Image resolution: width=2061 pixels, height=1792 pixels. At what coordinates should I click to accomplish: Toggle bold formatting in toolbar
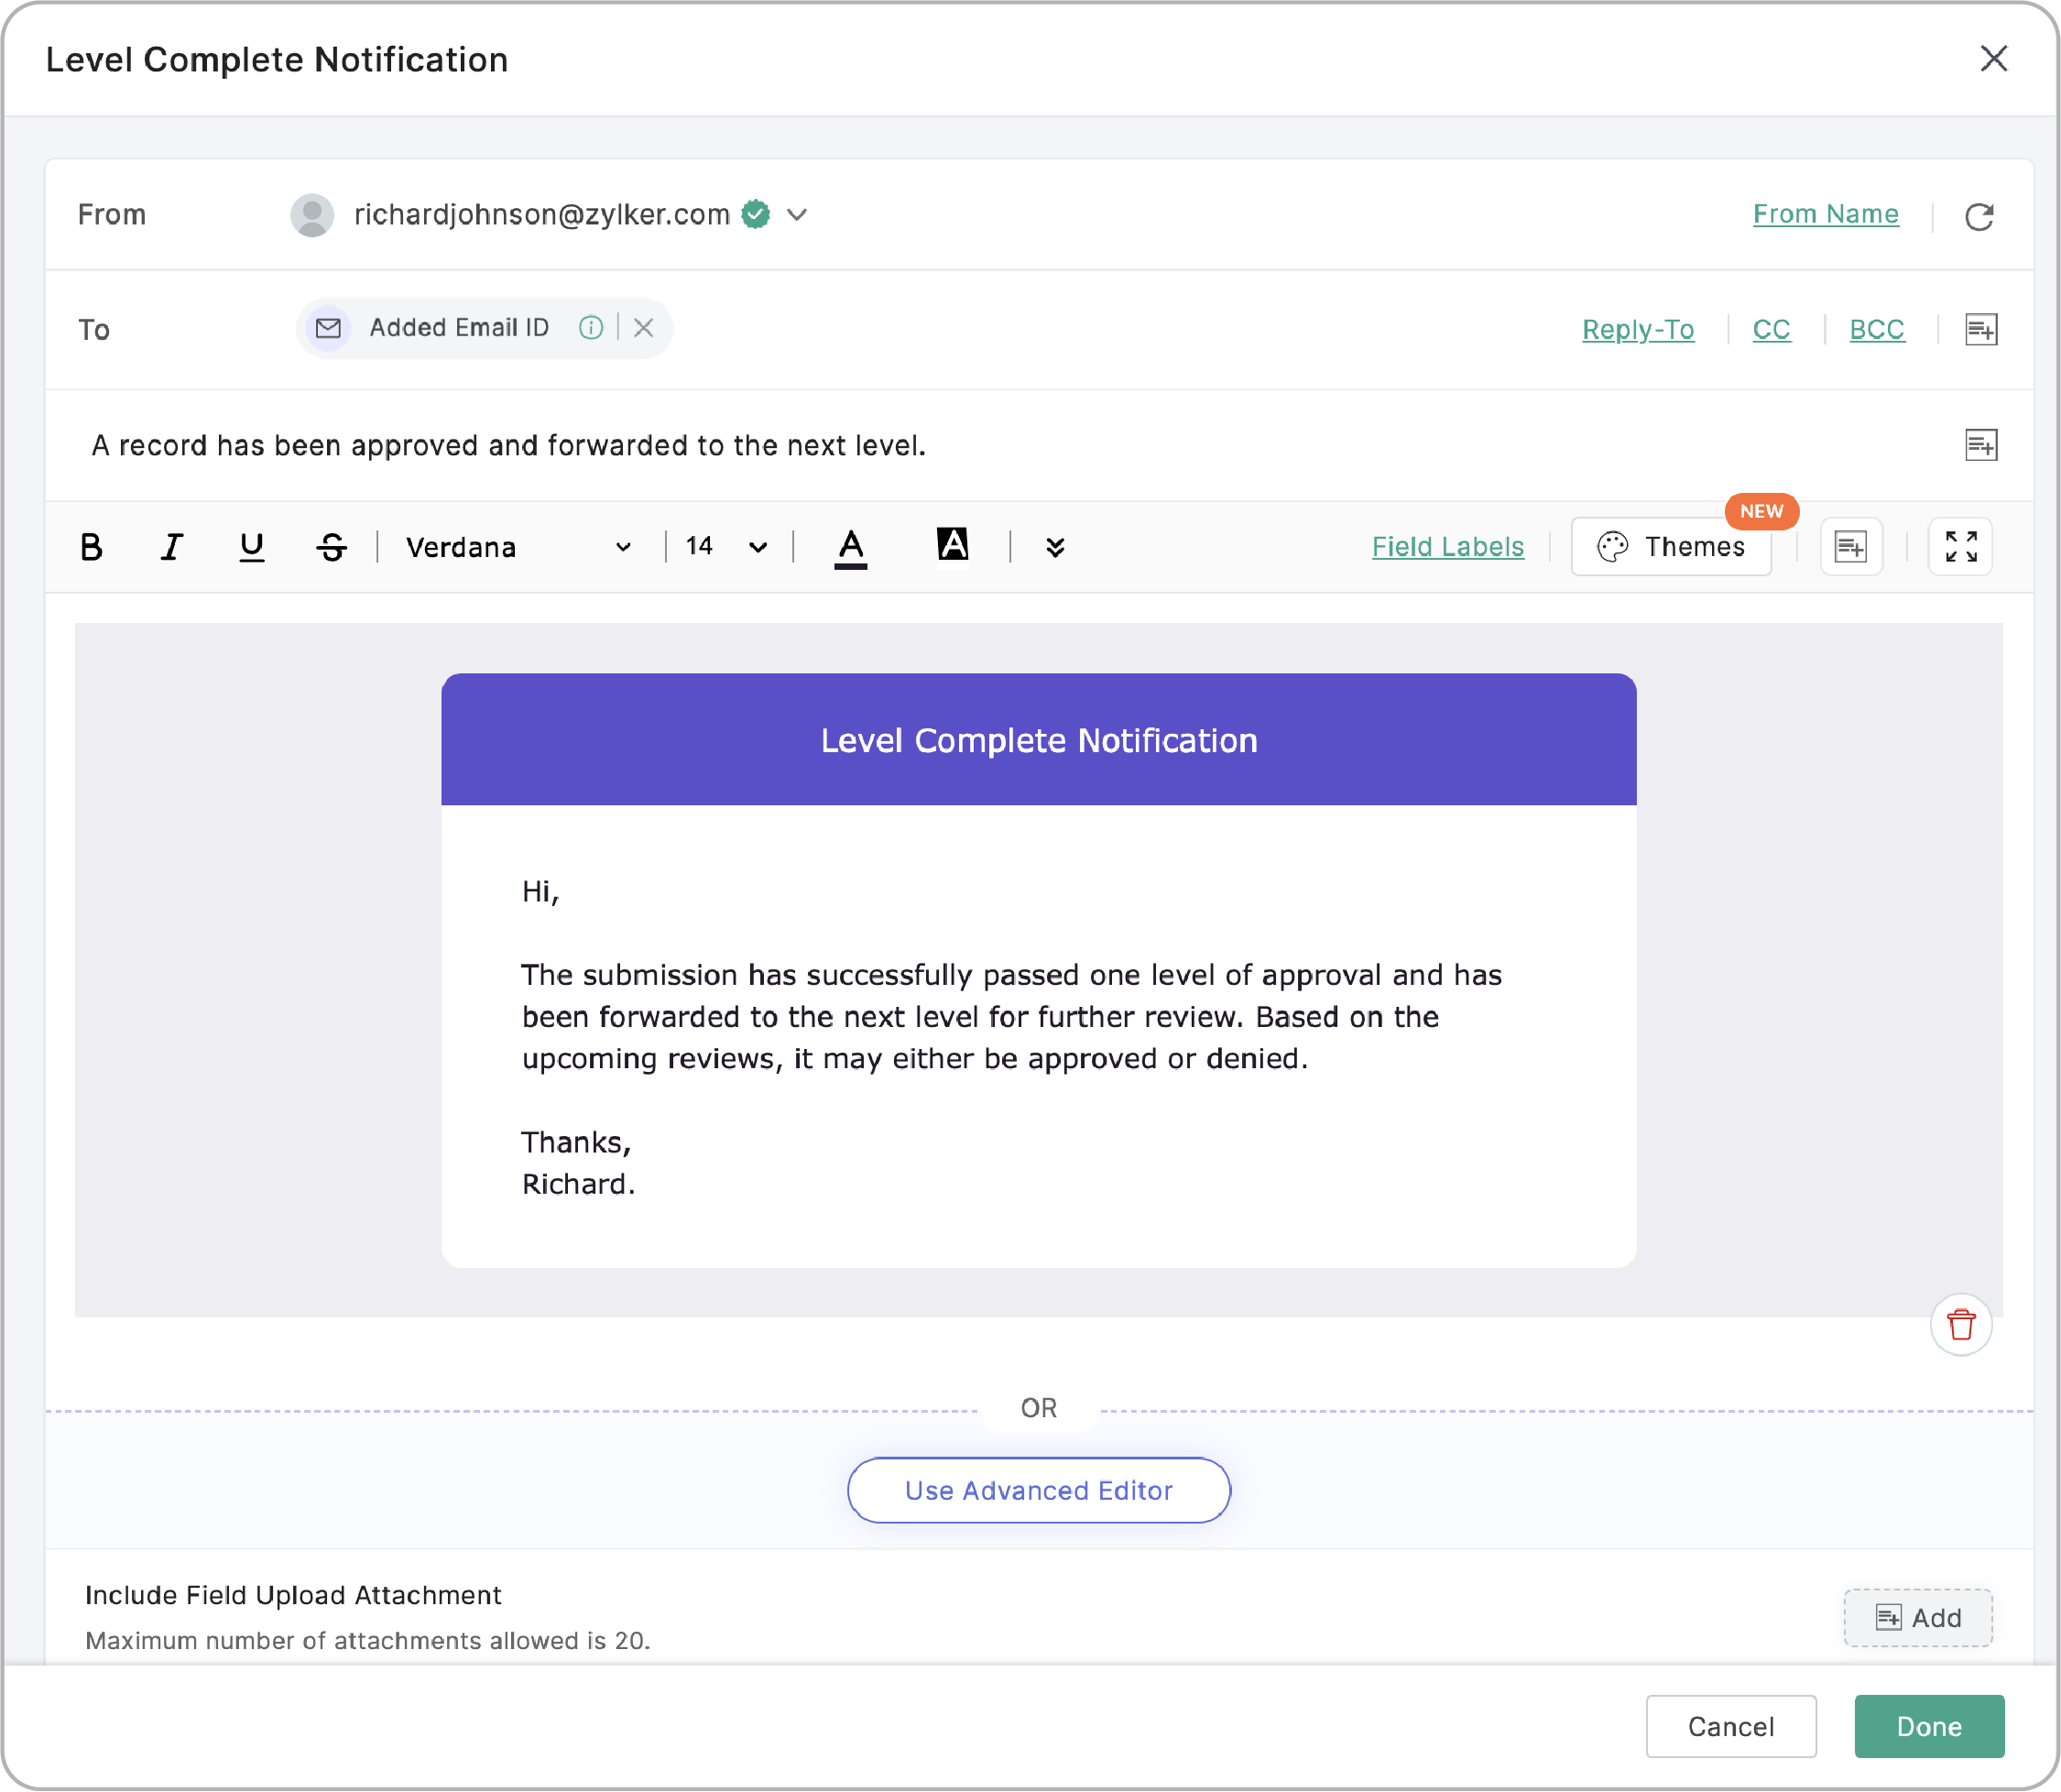click(91, 547)
